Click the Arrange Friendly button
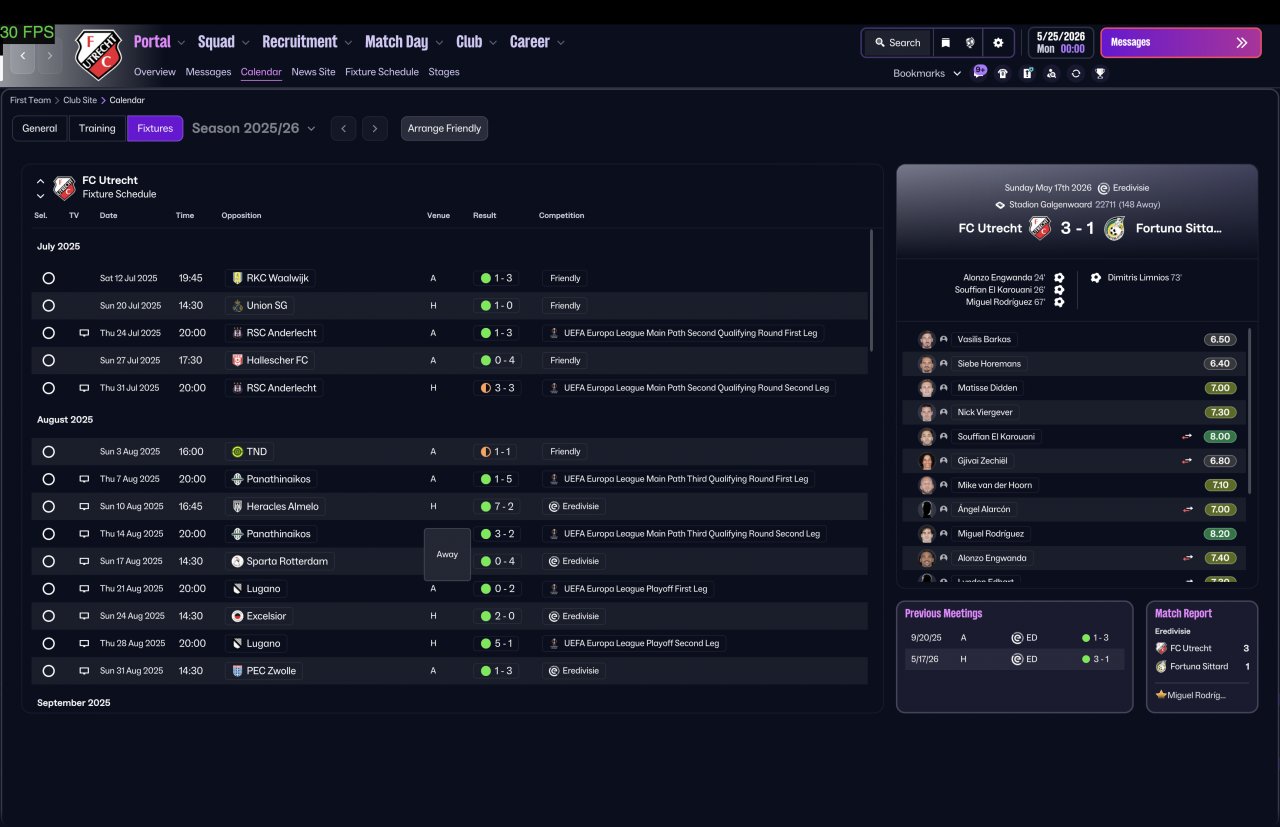Image resolution: width=1280 pixels, height=827 pixels. tap(444, 128)
